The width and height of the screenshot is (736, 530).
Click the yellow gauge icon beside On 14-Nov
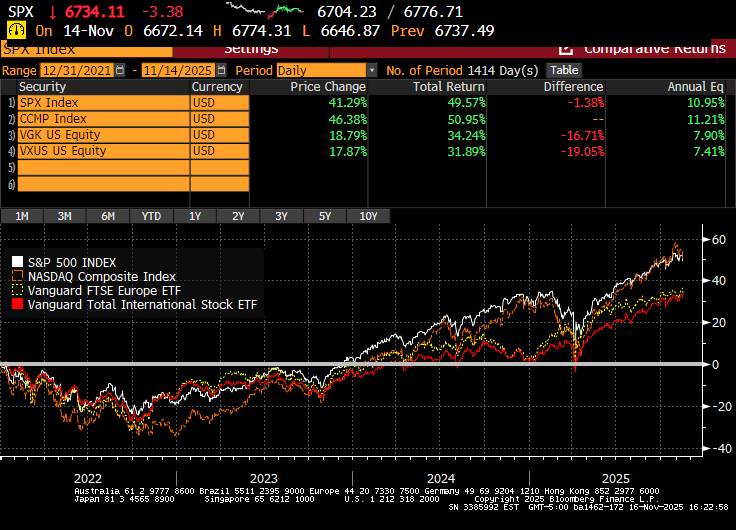point(16,31)
